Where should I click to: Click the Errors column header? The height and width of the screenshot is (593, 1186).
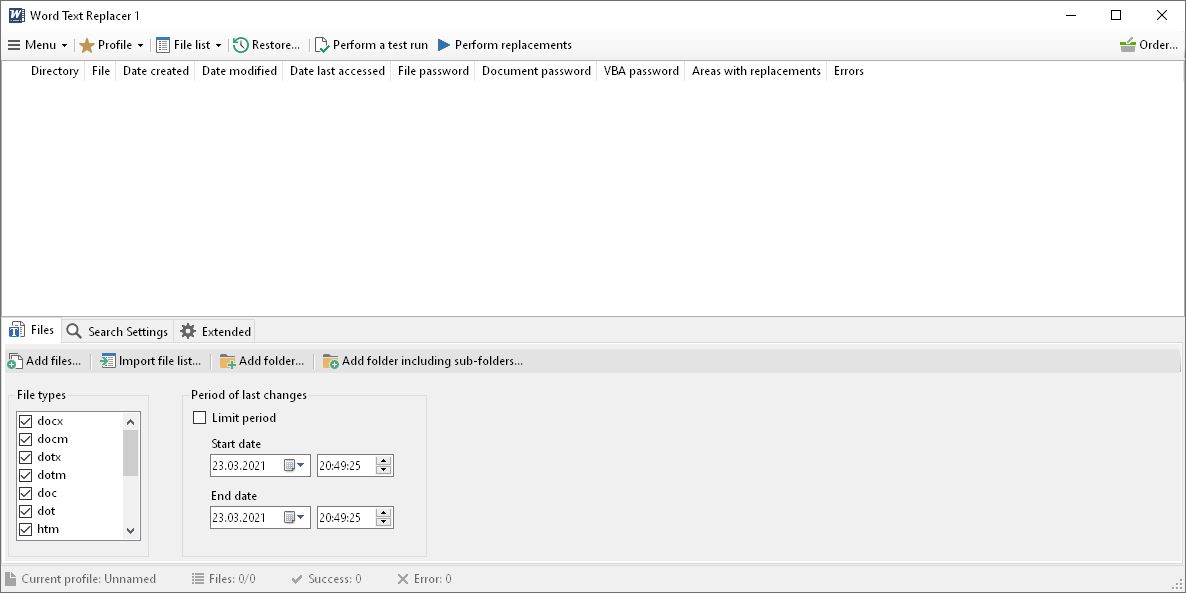pyautogui.click(x=849, y=71)
